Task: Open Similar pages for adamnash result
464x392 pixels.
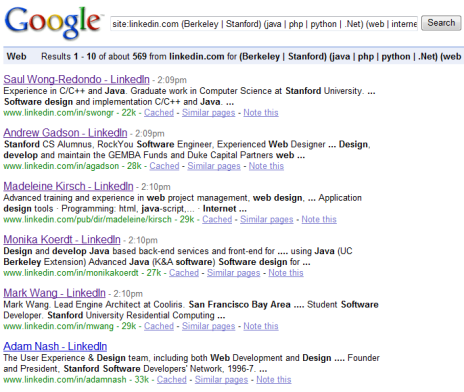Action: pyautogui.click(x=221, y=379)
